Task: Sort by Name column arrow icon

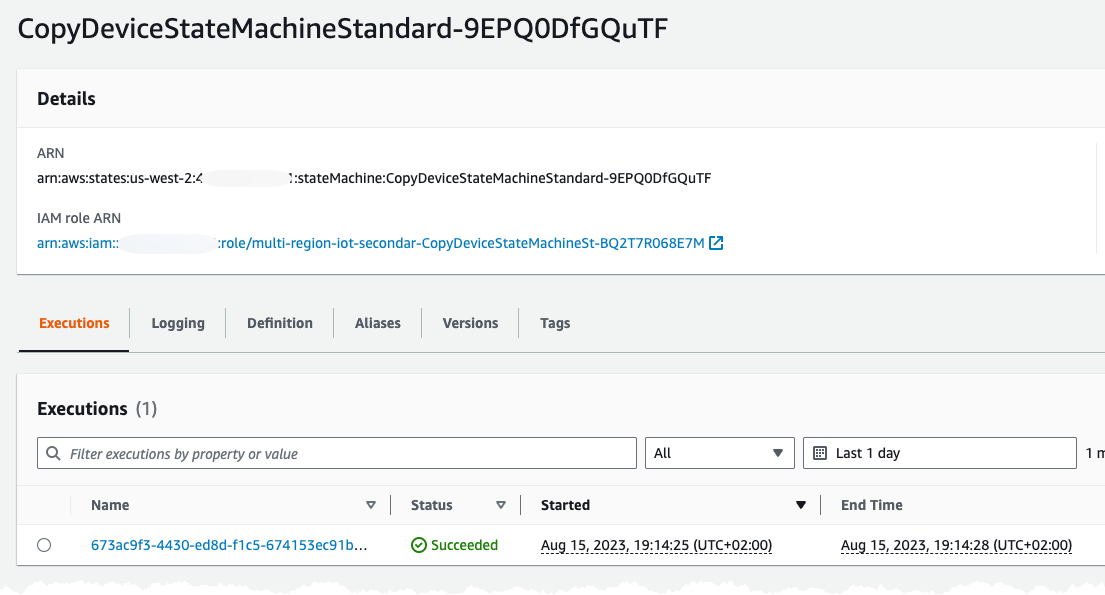Action: (371, 505)
